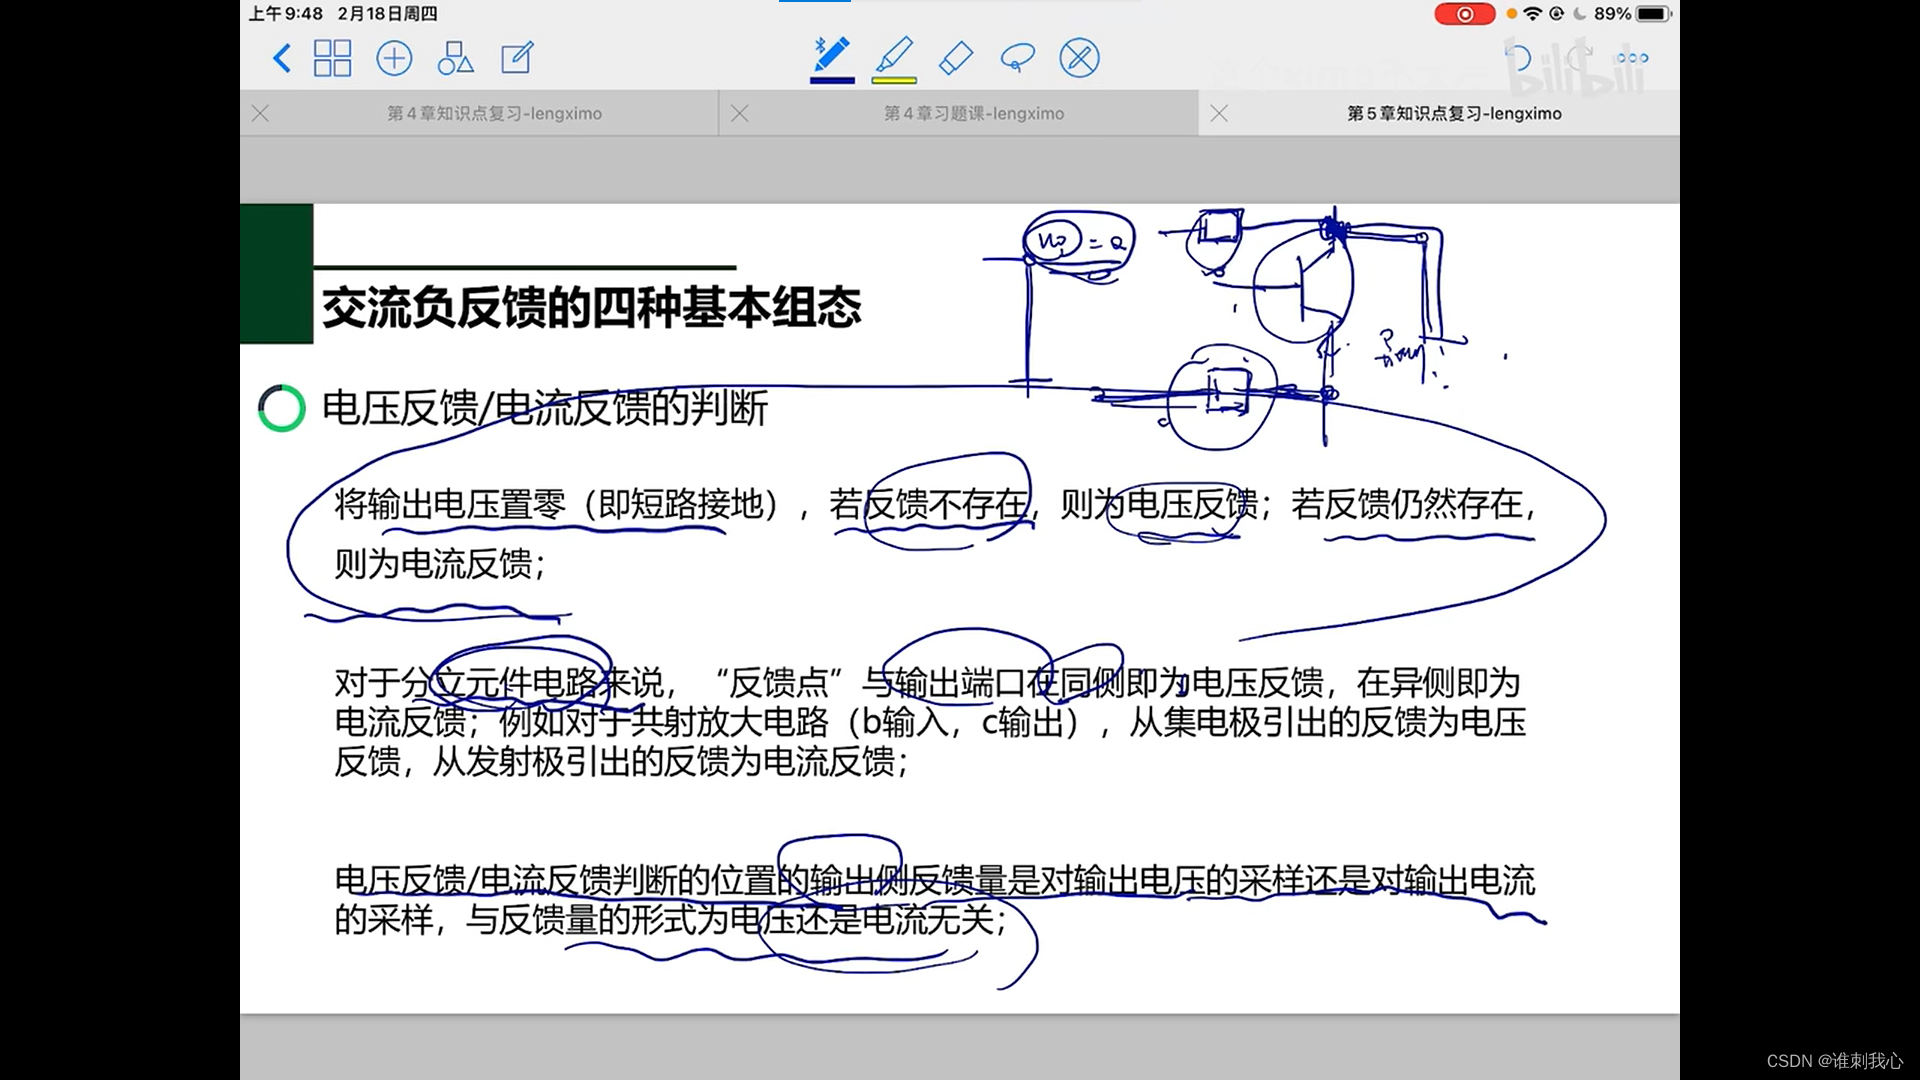Open the three-dot more options menu
Viewport: 1920px width, 1080px height.
pyautogui.click(x=1632, y=58)
